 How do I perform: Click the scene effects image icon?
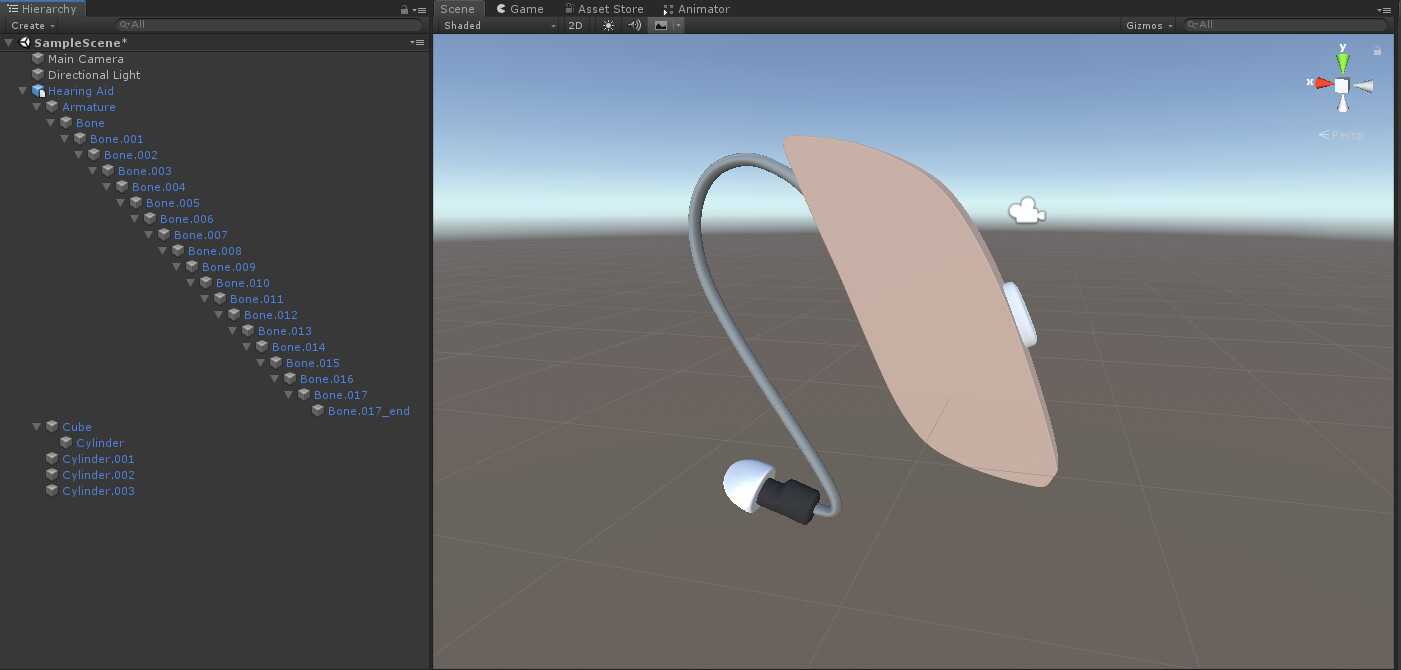660,25
